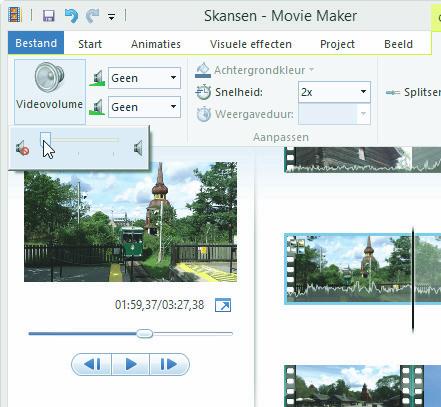441x407 pixels.
Task: Click the Splitsen split tool
Action: (x=413, y=92)
